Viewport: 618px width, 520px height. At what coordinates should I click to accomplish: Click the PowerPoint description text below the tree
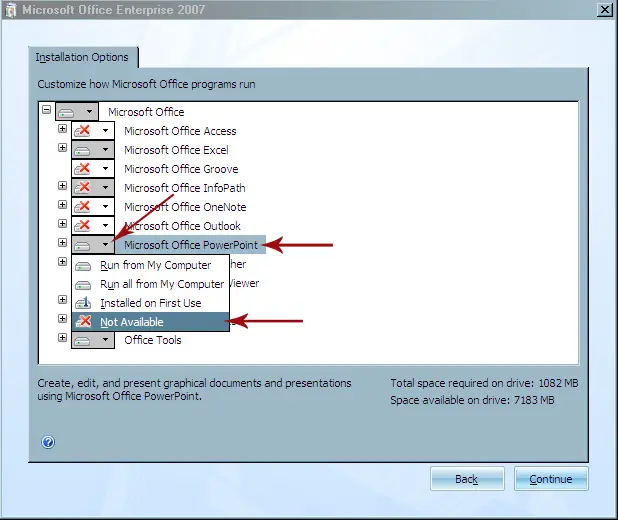pyautogui.click(x=194, y=389)
